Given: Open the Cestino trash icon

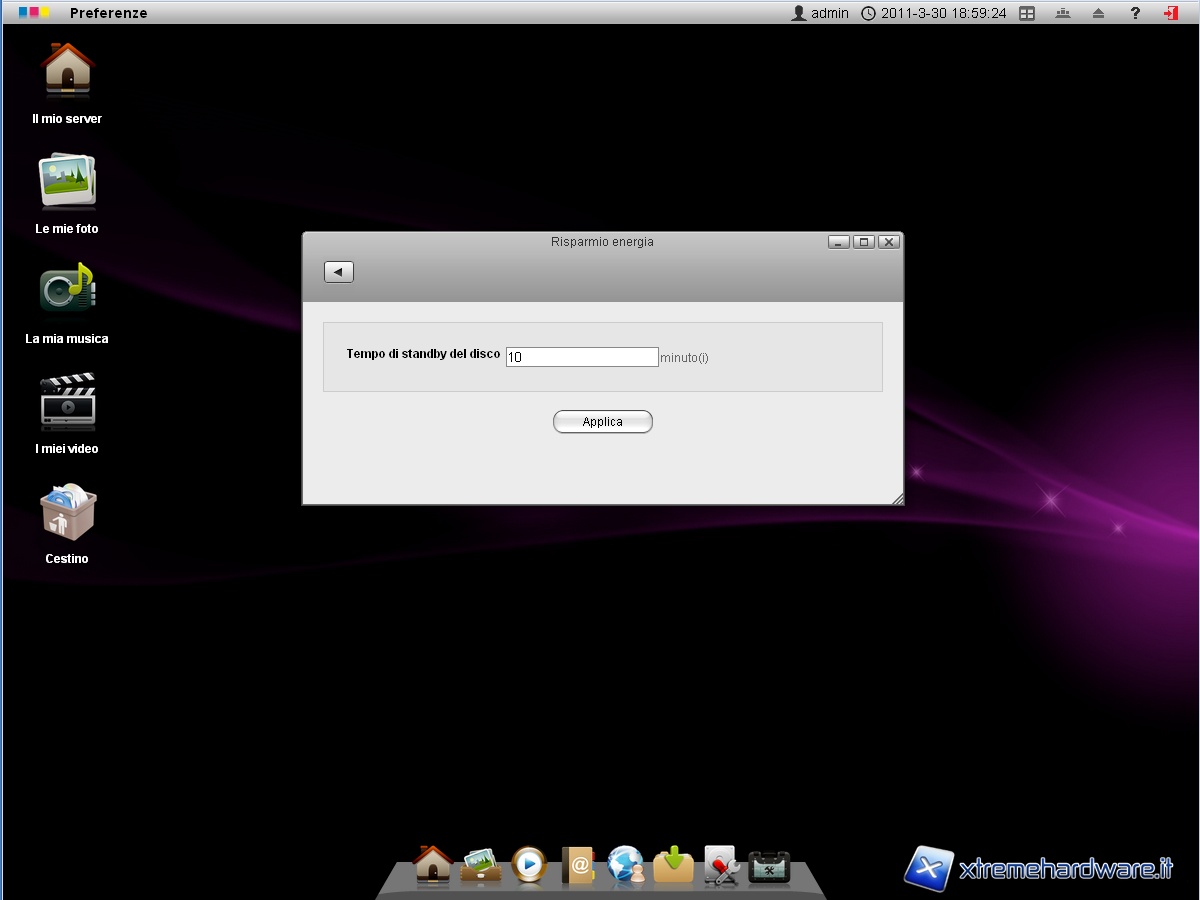Looking at the screenshot, I should pyautogui.click(x=67, y=512).
